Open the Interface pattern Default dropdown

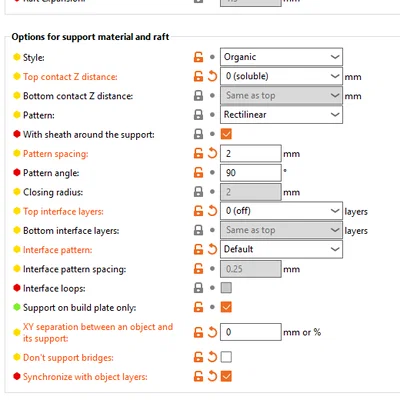pyautogui.click(x=281, y=249)
